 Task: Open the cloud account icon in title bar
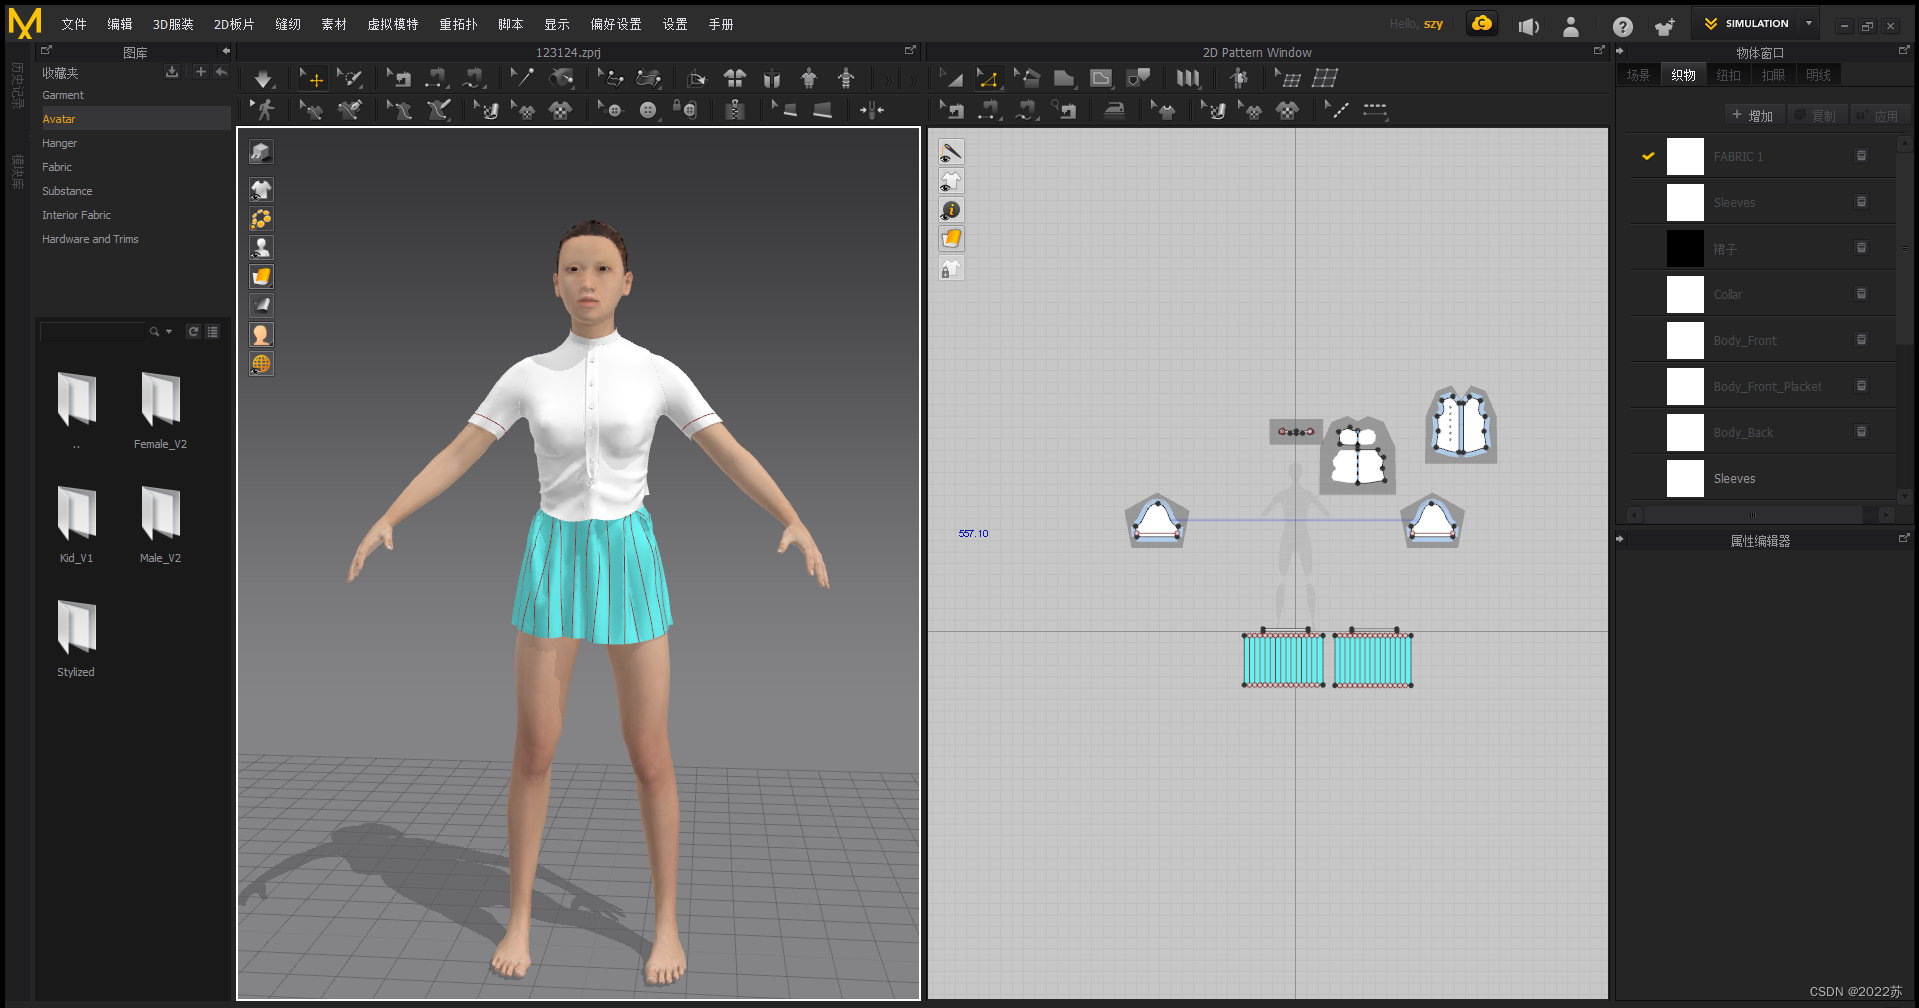1481,24
